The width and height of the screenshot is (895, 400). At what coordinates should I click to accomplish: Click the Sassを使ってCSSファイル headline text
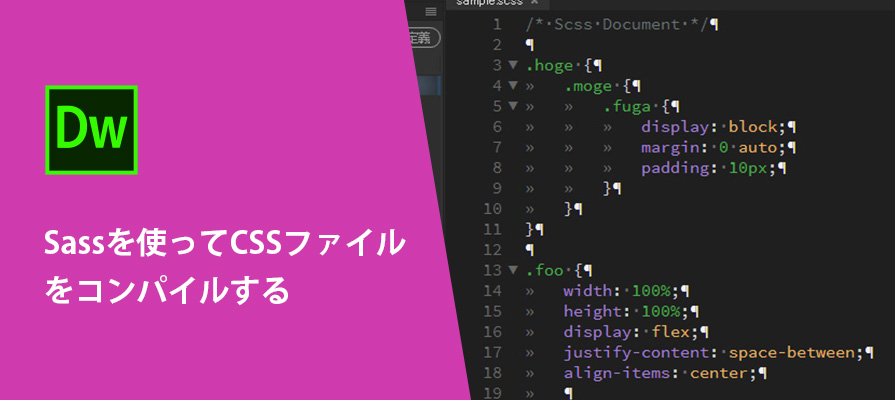pos(224,244)
